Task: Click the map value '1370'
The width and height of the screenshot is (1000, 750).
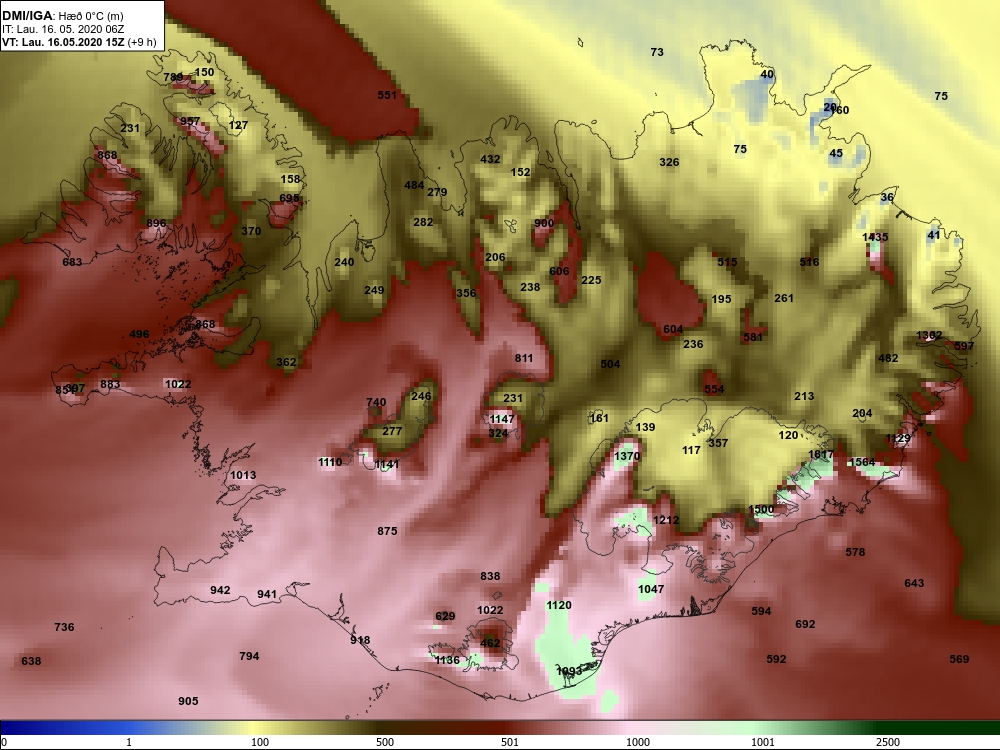Action: 627,456
